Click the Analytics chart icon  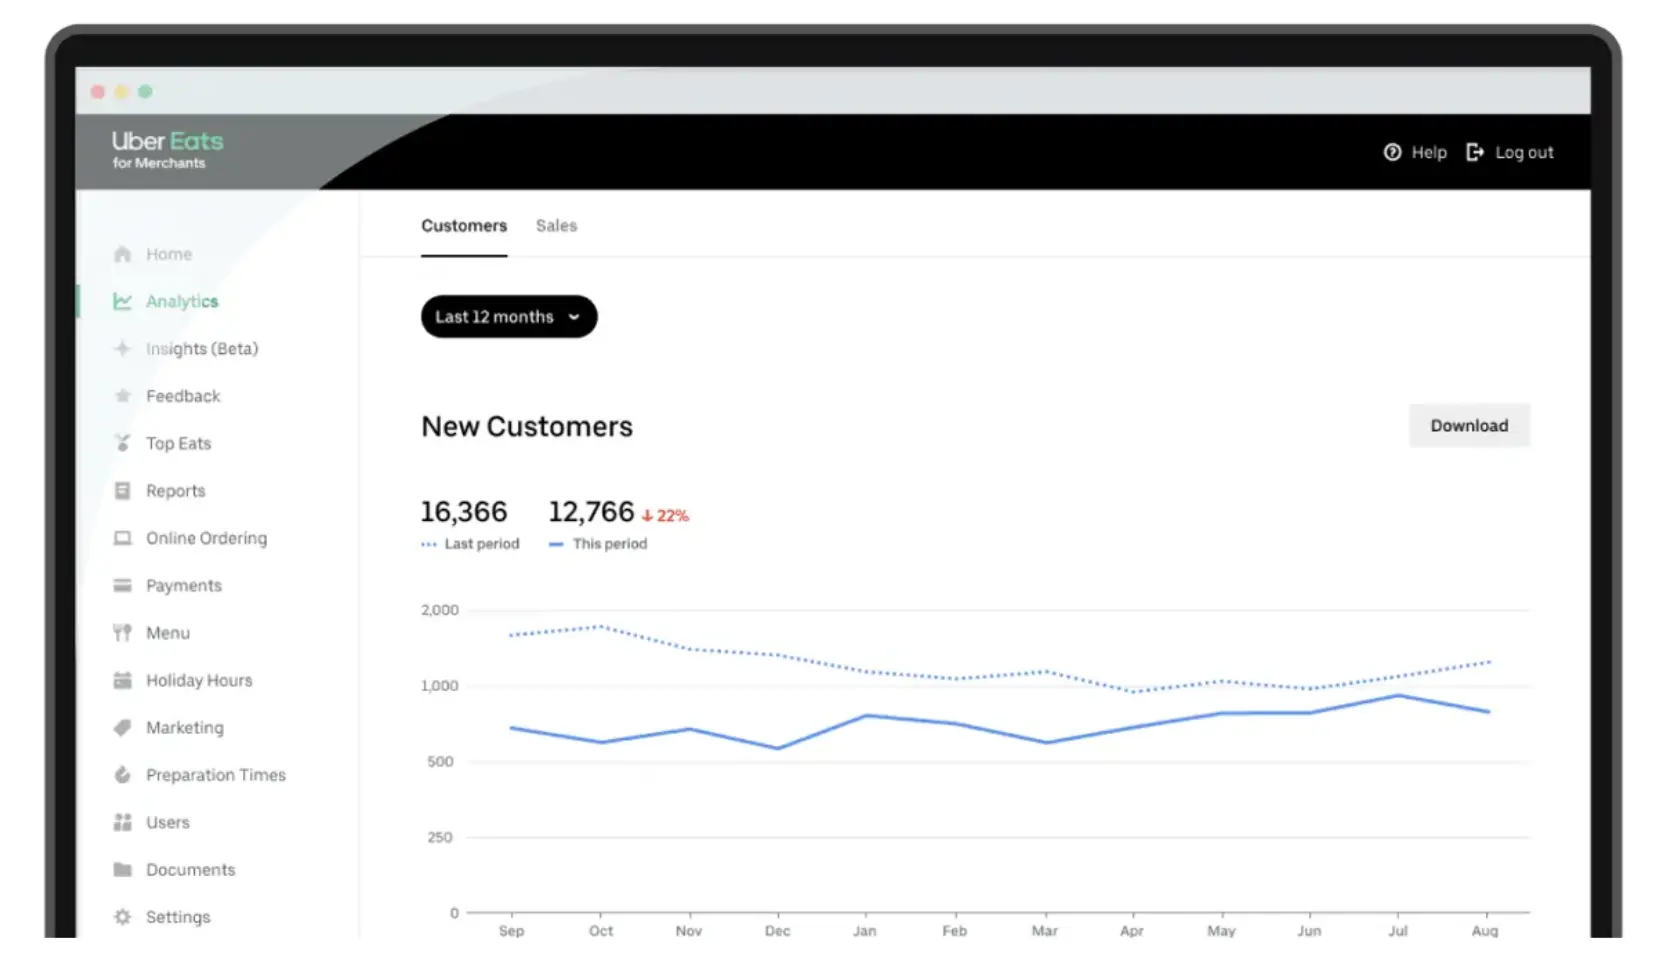[x=122, y=301]
